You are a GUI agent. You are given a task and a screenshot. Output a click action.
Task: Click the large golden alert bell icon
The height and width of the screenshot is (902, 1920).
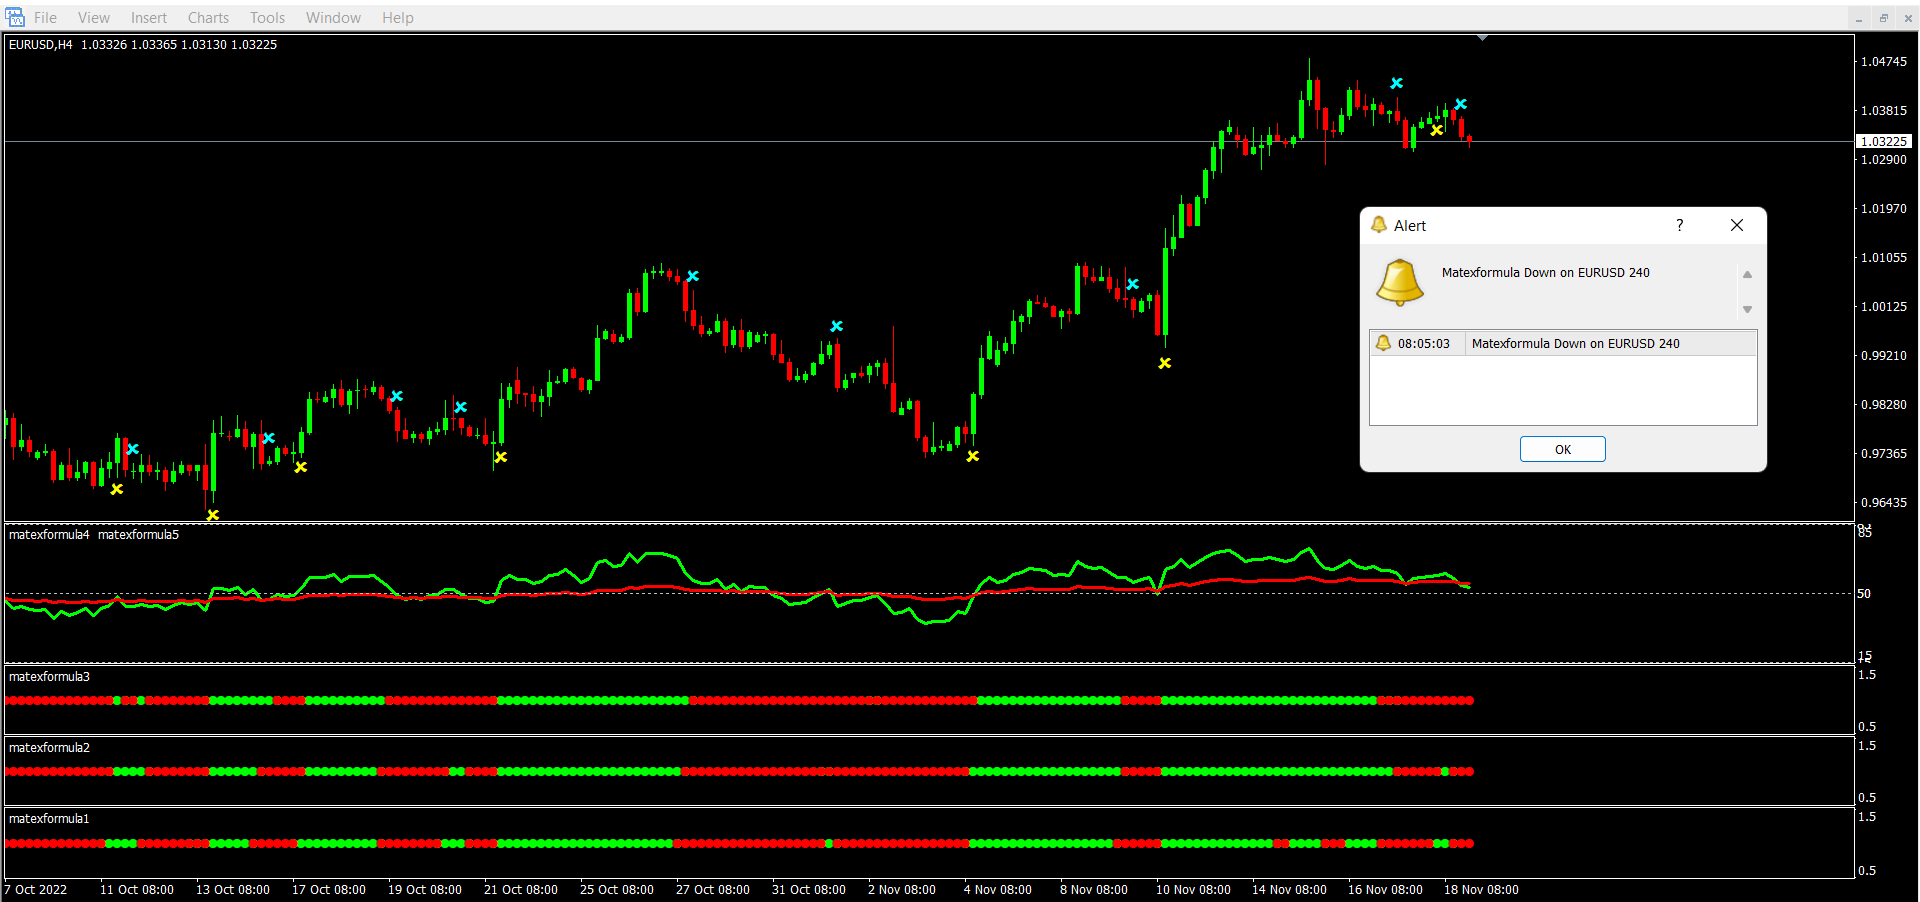(1399, 282)
